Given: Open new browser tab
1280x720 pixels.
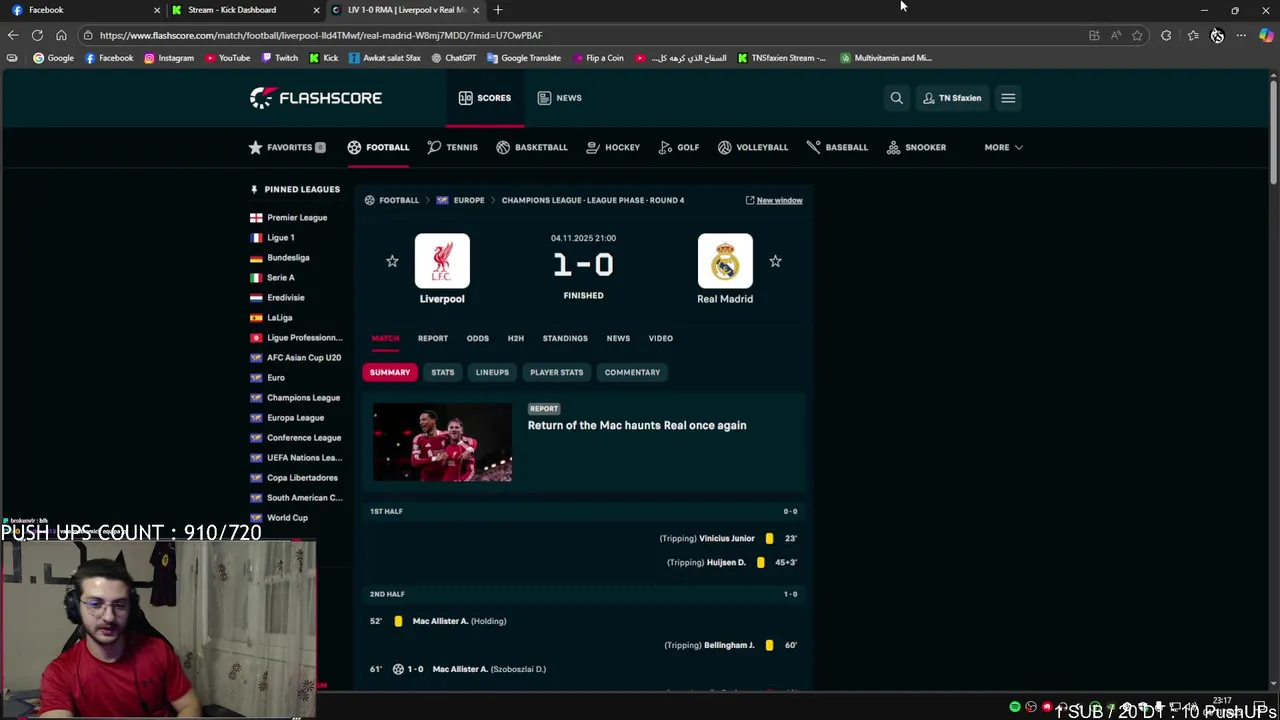Looking at the screenshot, I should tap(498, 10).
